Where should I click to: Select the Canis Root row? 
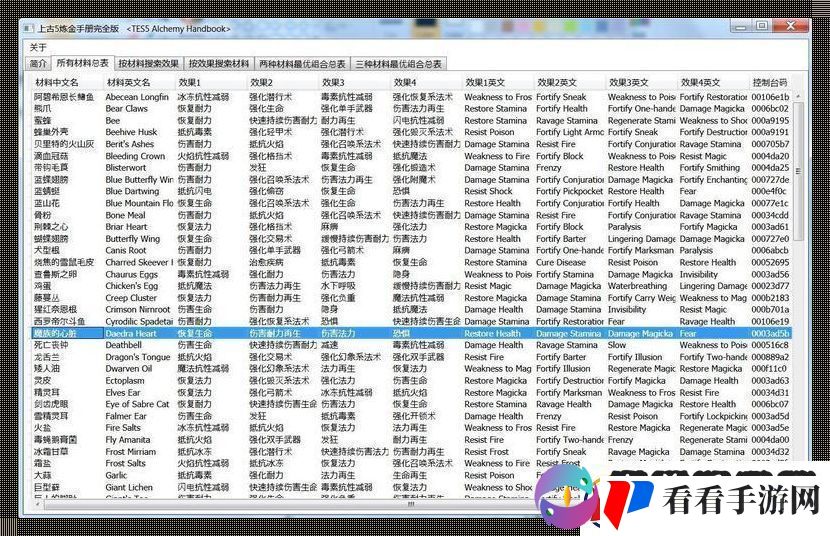tap(412, 250)
